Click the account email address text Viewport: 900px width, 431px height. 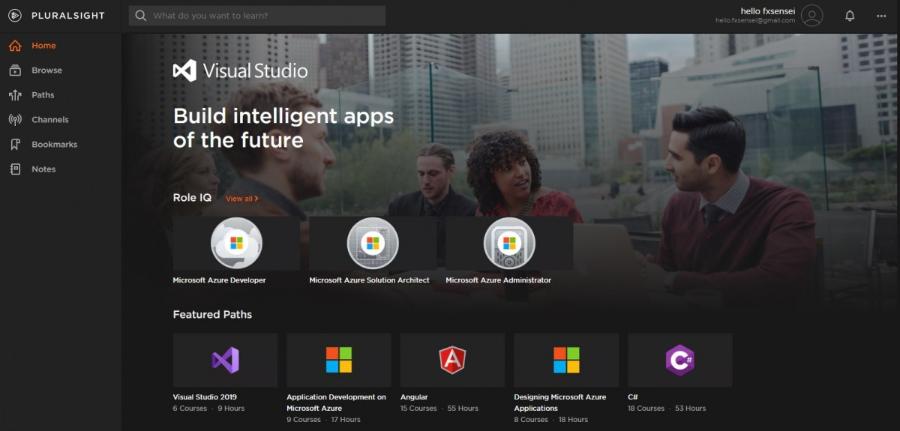click(x=755, y=21)
